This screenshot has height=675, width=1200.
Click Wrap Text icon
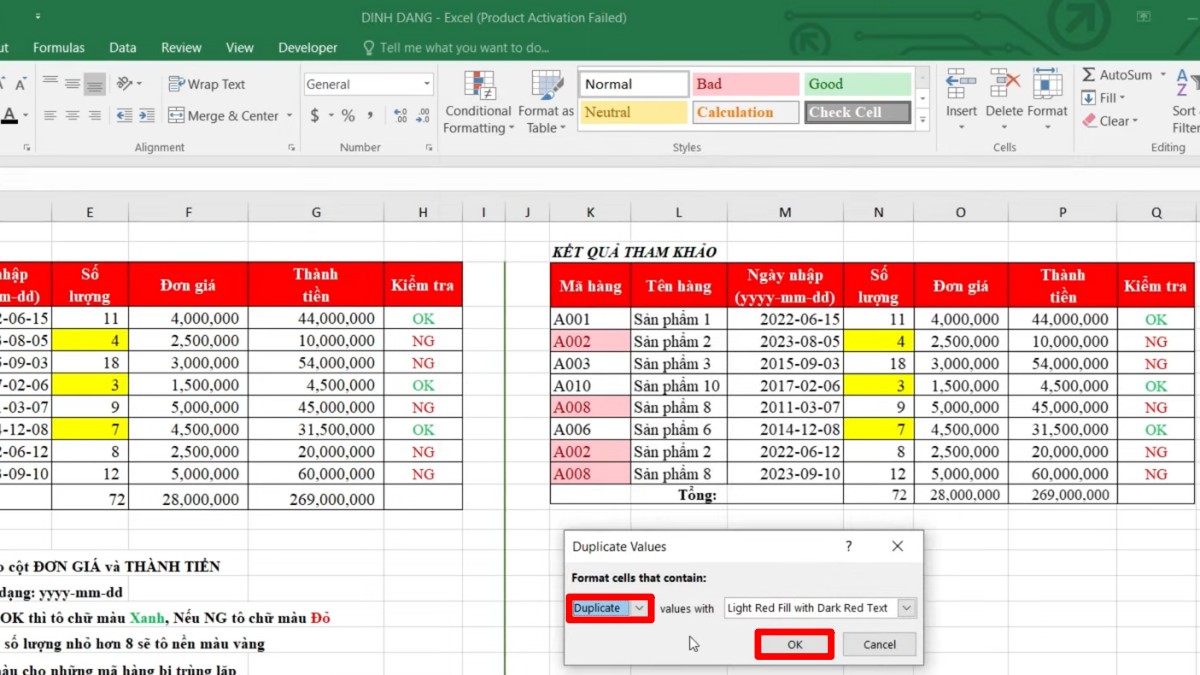(176, 84)
